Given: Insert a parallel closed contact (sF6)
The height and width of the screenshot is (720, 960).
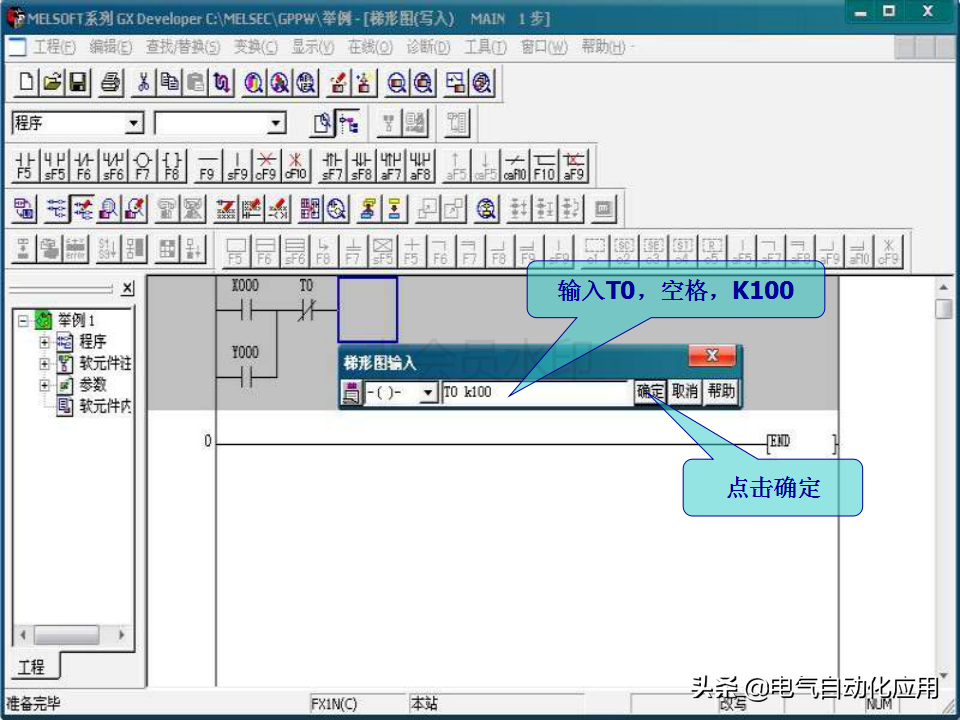Looking at the screenshot, I should tap(113, 166).
